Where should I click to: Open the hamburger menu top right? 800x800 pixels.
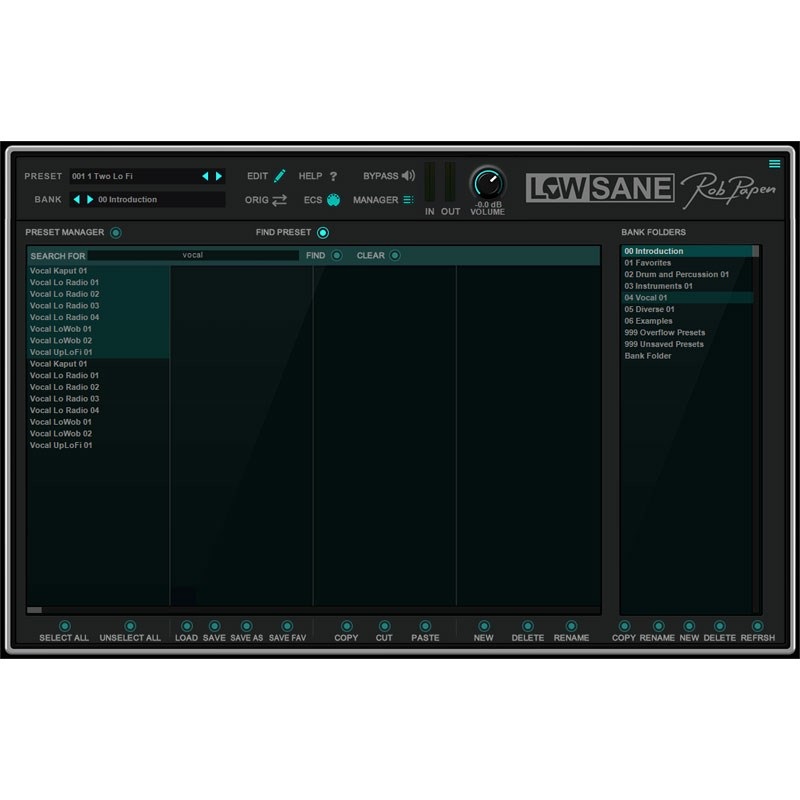click(774, 164)
